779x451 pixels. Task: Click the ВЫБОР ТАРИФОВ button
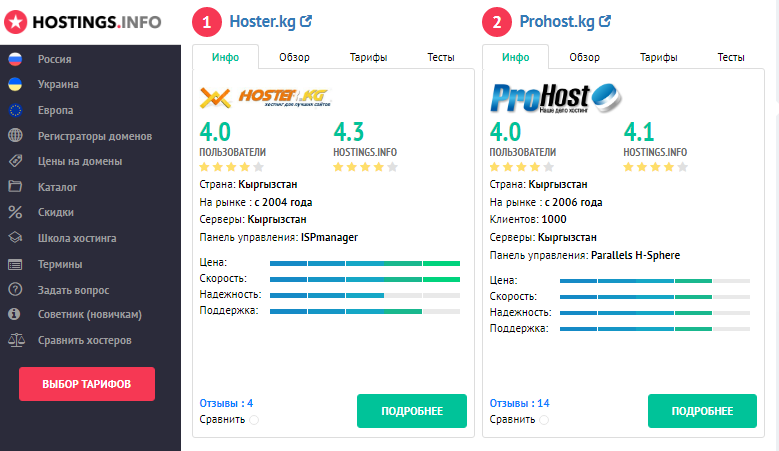(x=87, y=384)
